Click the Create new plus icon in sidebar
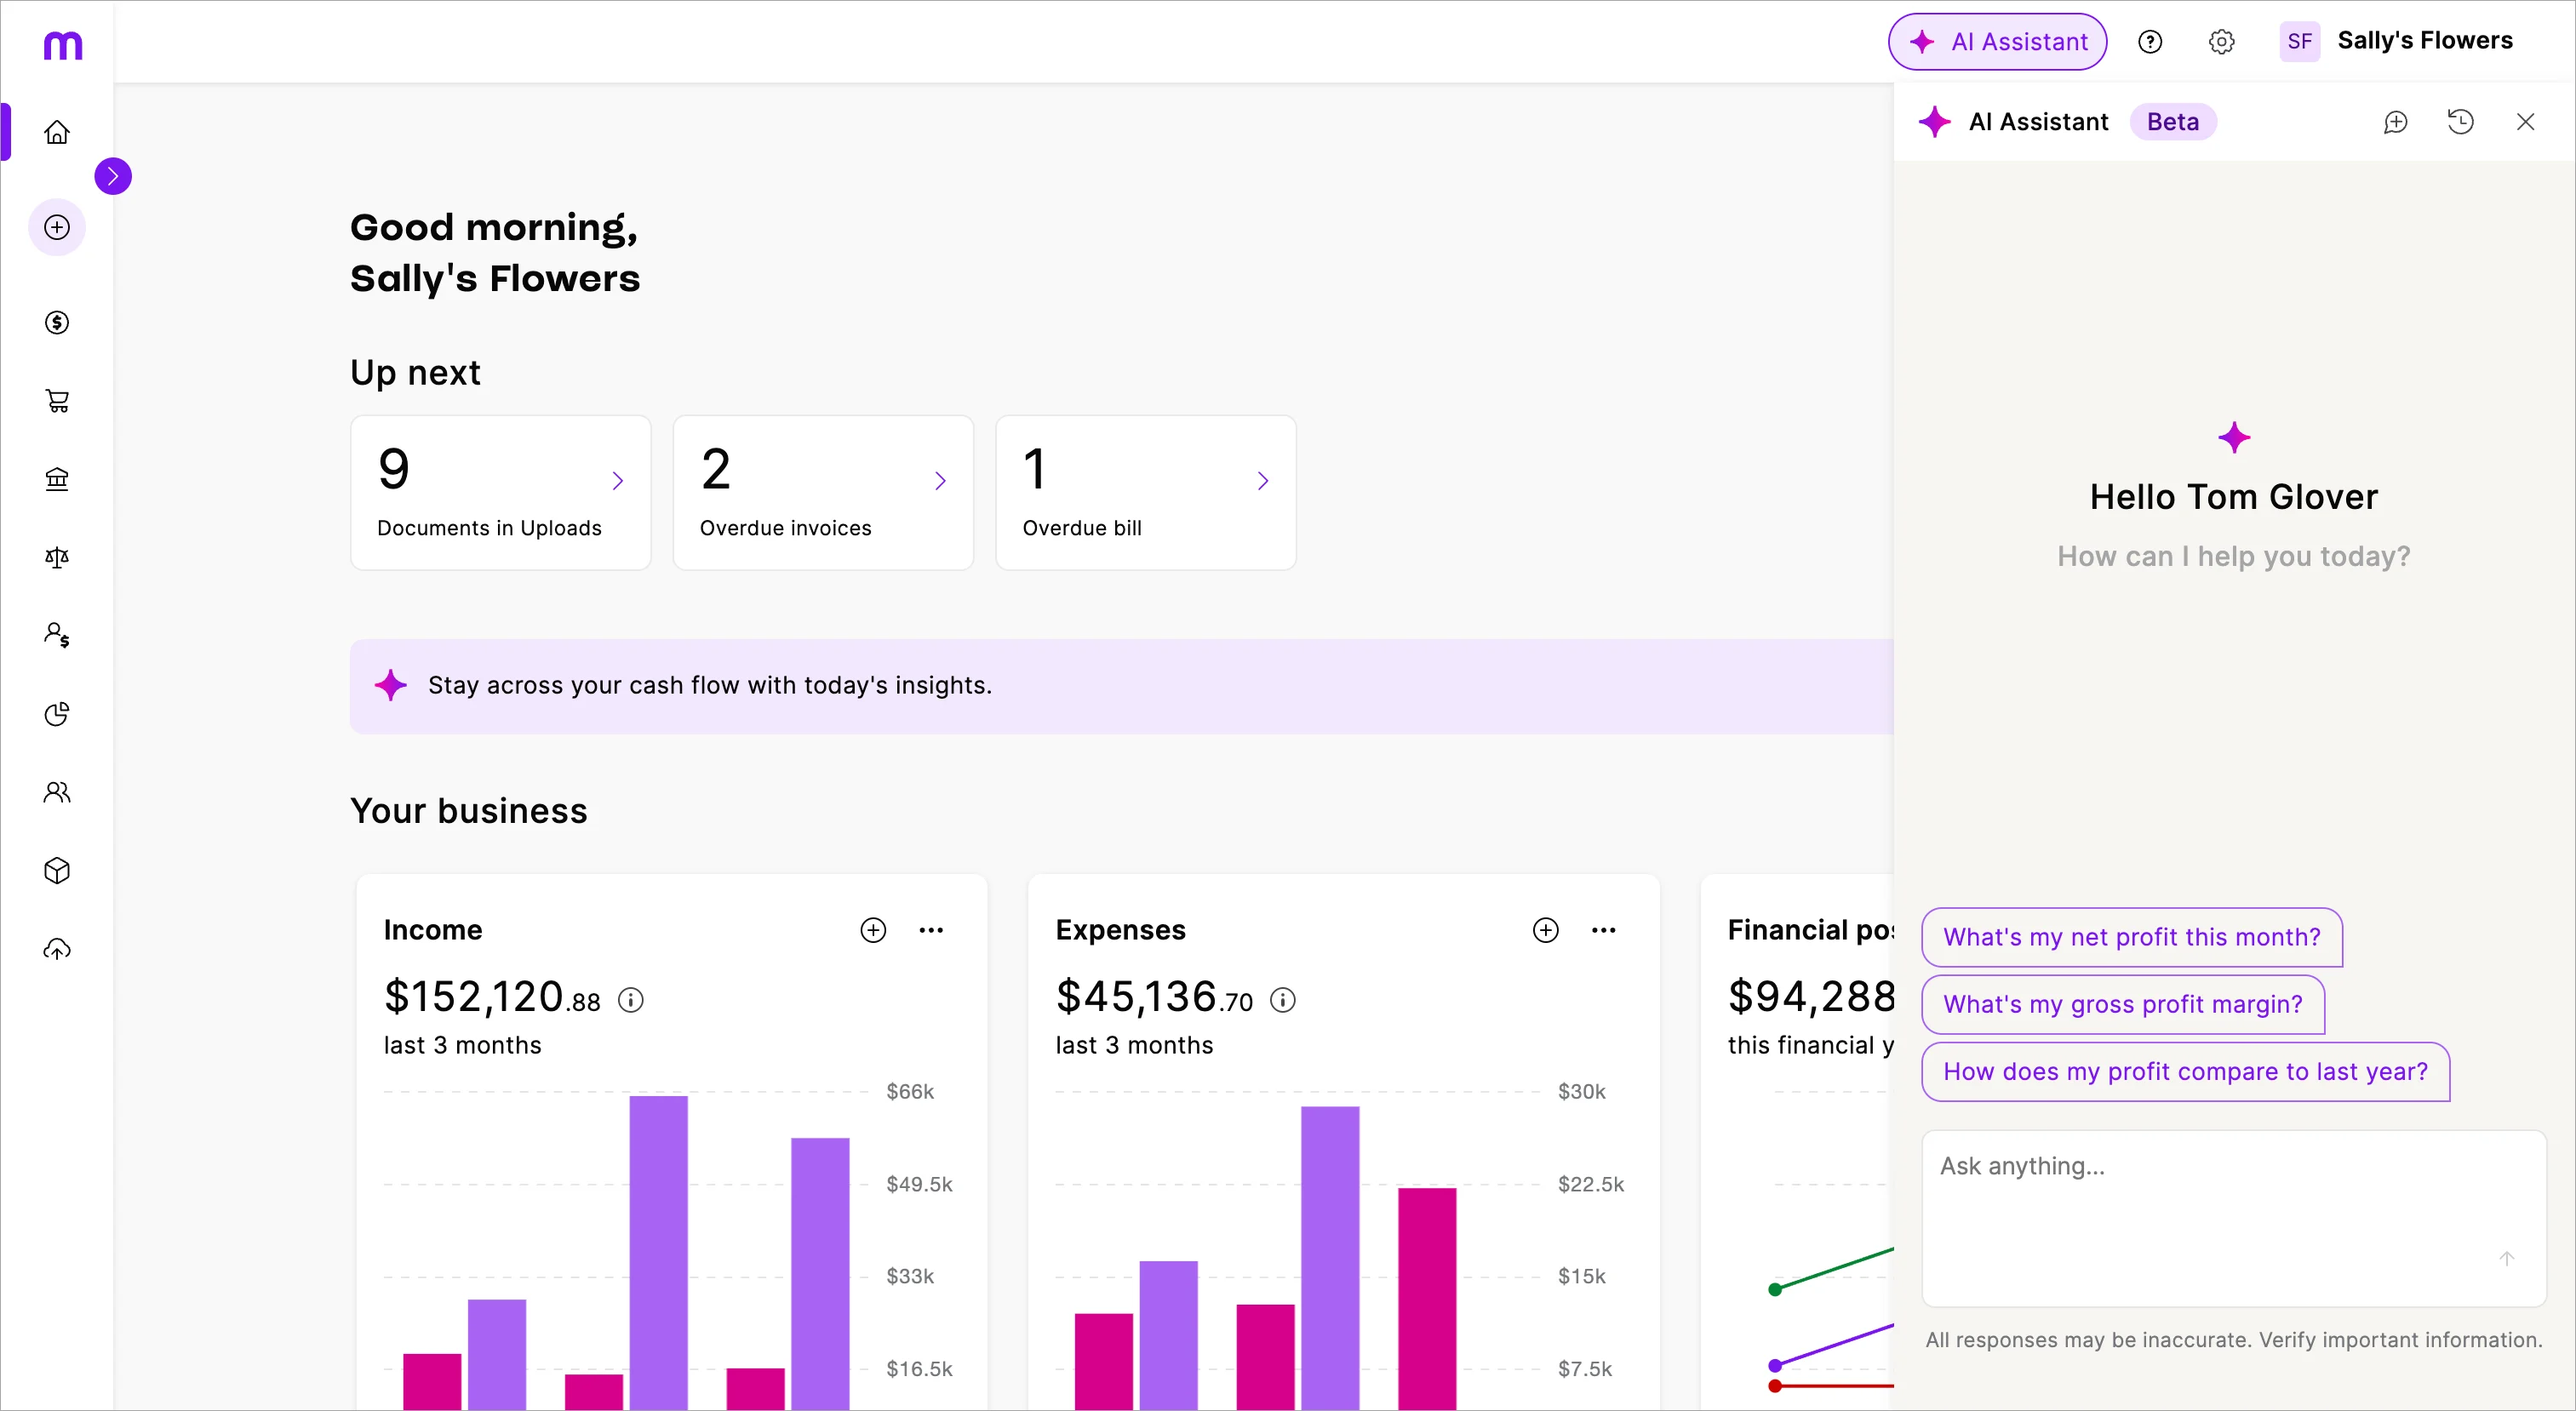The image size is (2576, 1411). point(57,227)
